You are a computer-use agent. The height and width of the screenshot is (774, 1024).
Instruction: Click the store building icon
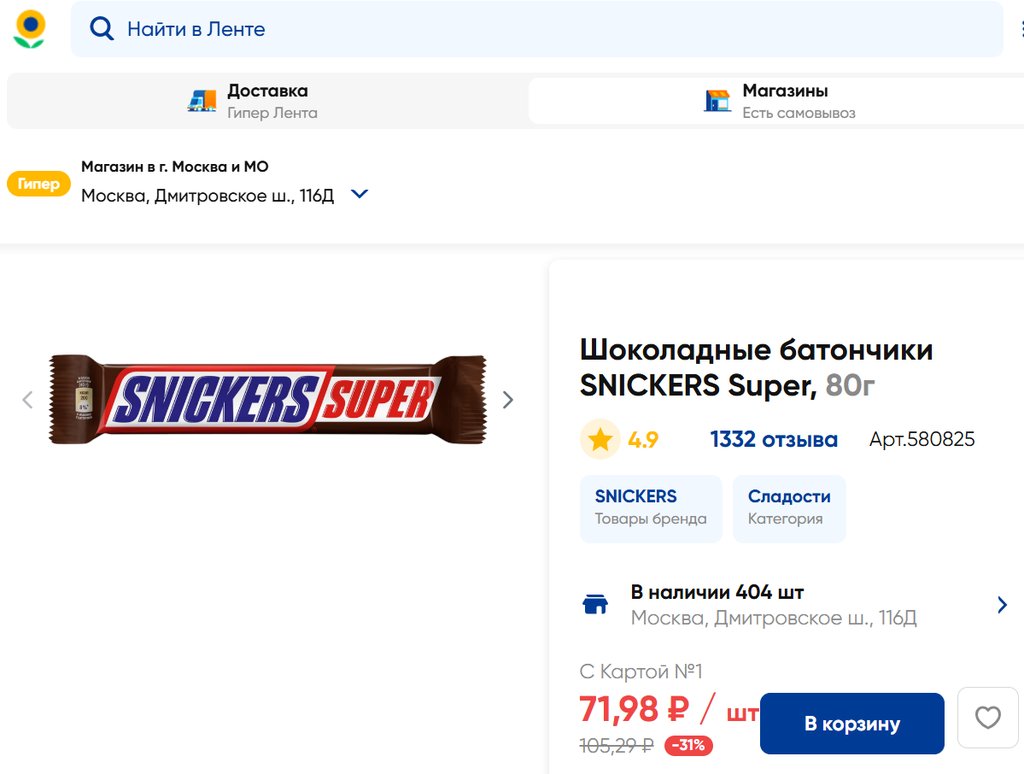(x=717, y=101)
